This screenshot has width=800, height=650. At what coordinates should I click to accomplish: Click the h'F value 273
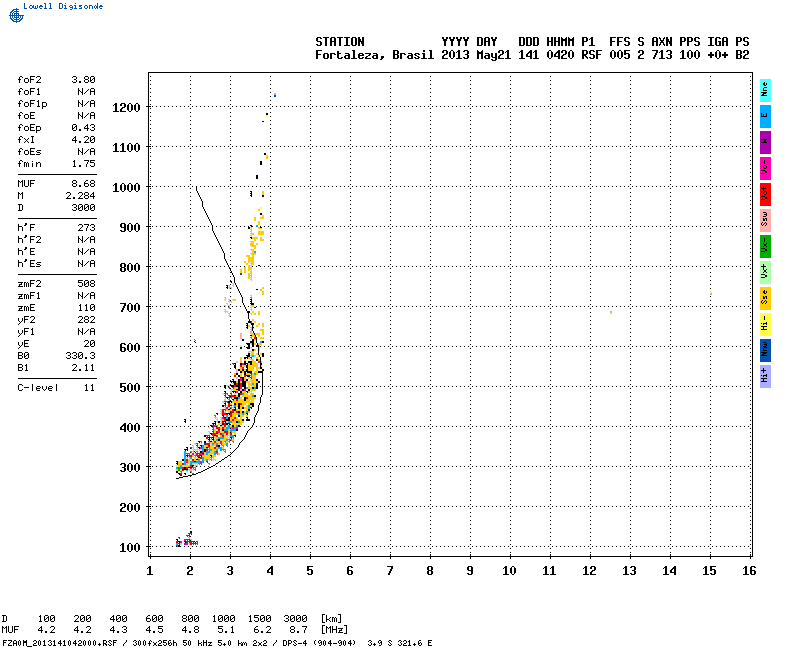coord(86,228)
